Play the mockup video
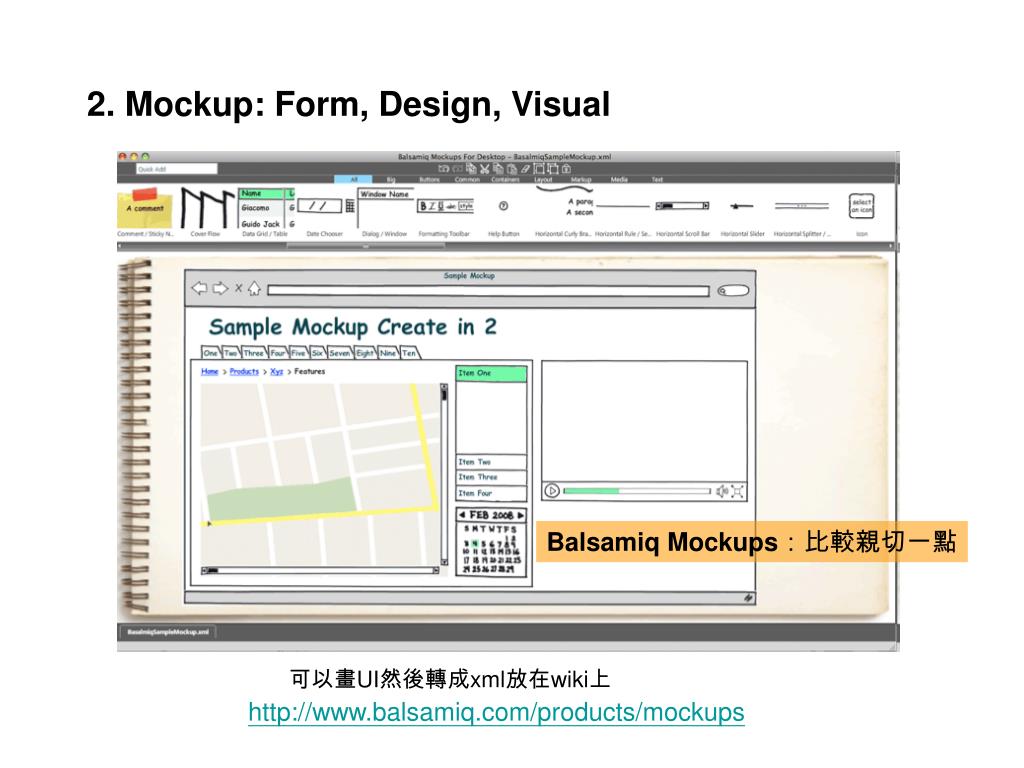This screenshot has height=768, width=1024. 552,490
